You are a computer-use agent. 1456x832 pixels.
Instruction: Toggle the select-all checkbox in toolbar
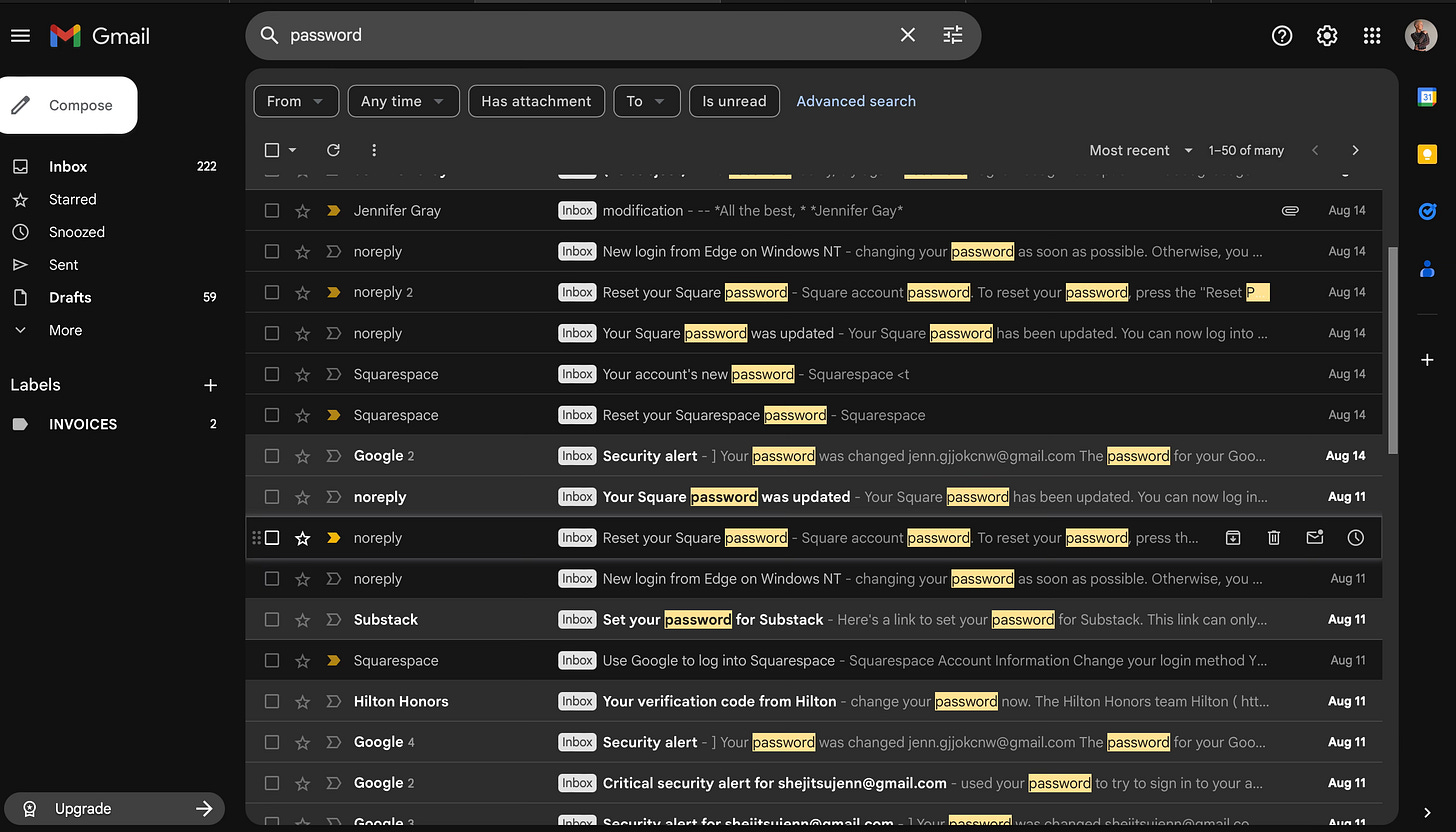coord(272,150)
